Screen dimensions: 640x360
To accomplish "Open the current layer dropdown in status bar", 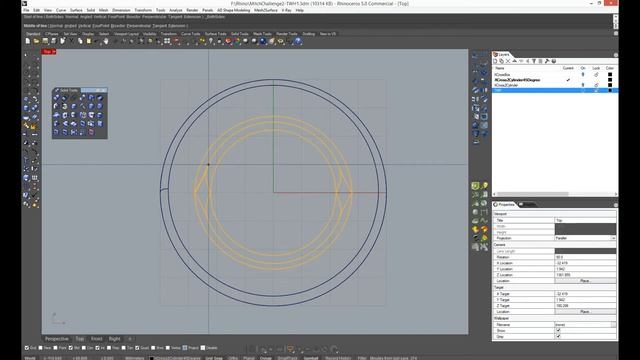I will point(176,358).
